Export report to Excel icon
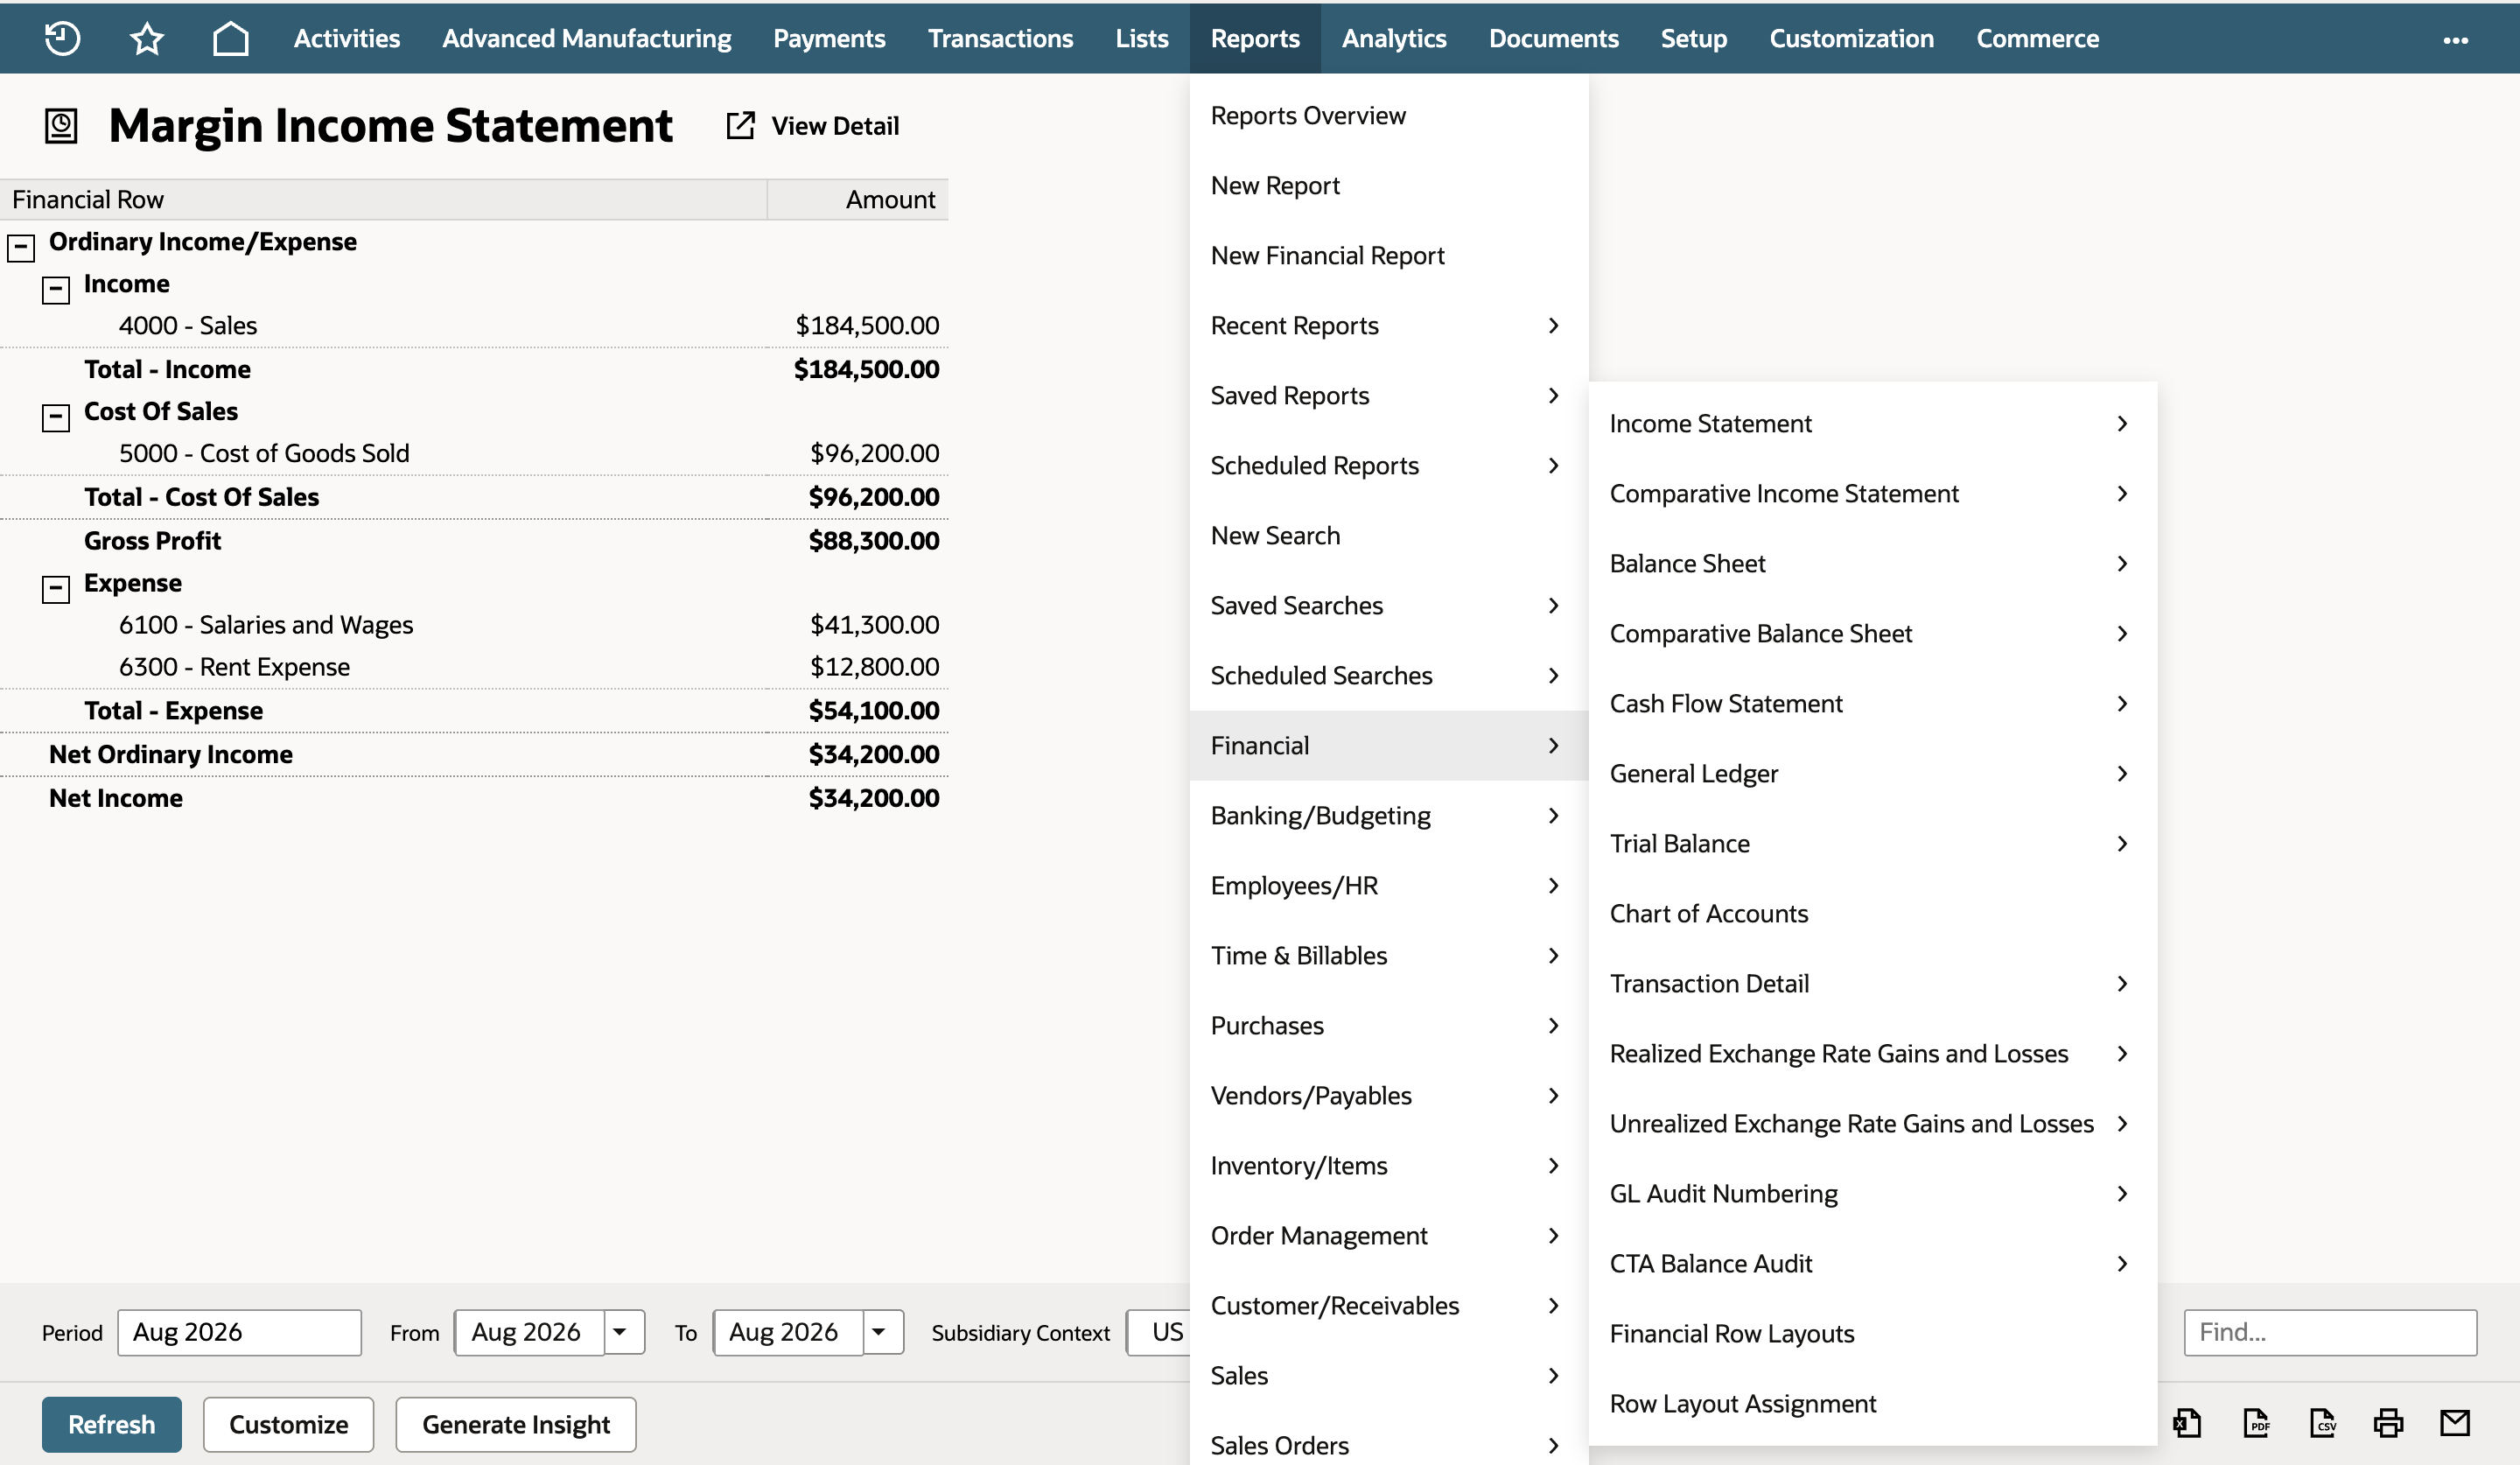The height and width of the screenshot is (1465, 2520). [2187, 1422]
